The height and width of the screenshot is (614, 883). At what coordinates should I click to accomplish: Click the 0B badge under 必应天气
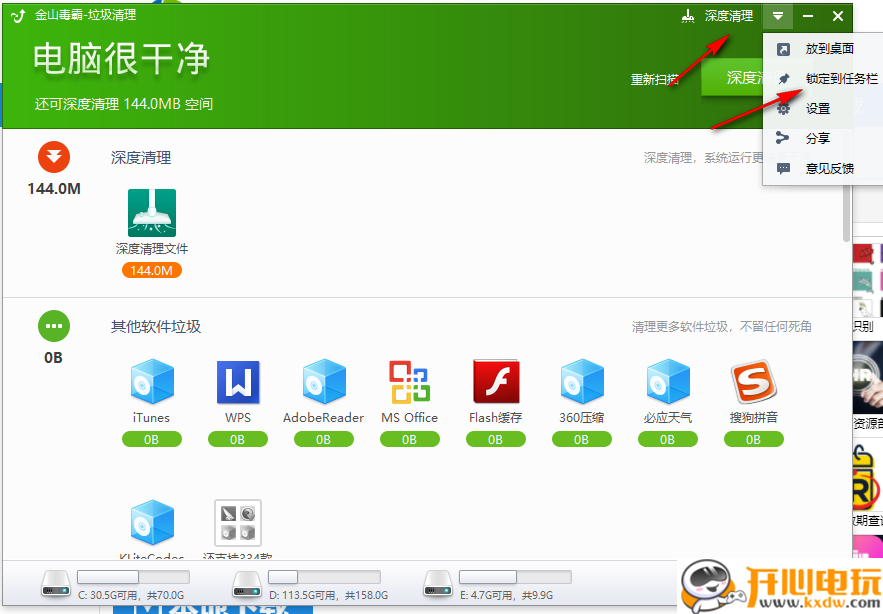[667, 439]
